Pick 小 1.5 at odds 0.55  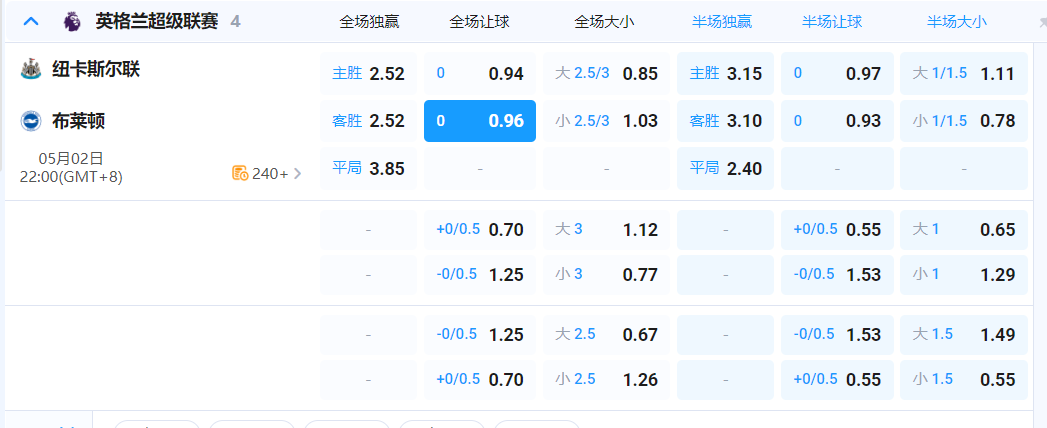(x=964, y=380)
